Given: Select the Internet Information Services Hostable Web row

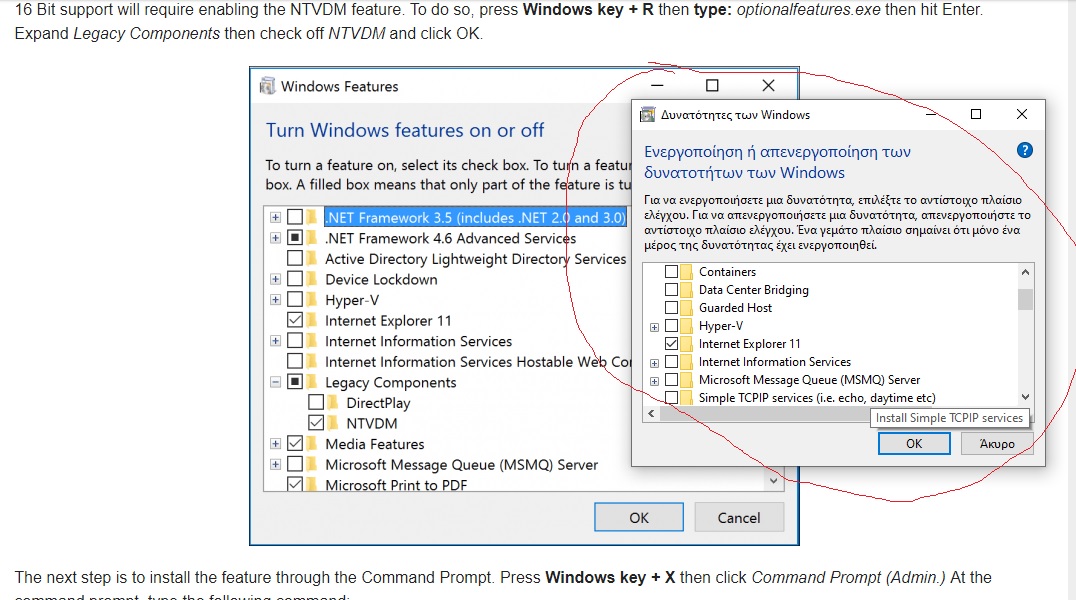Looking at the screenshot, I should 478,361.
